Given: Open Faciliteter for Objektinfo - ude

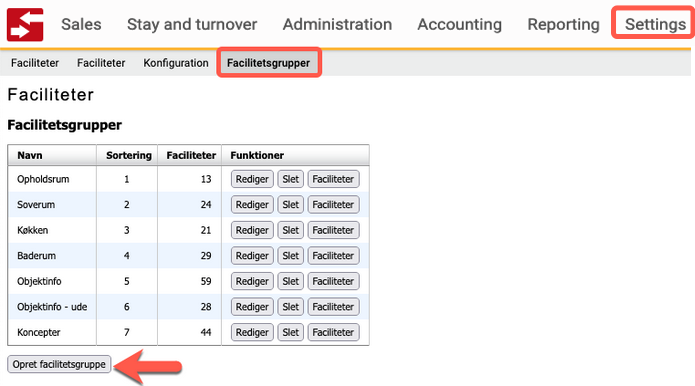Looking at the screenshot, I should (x=333, y=307).
